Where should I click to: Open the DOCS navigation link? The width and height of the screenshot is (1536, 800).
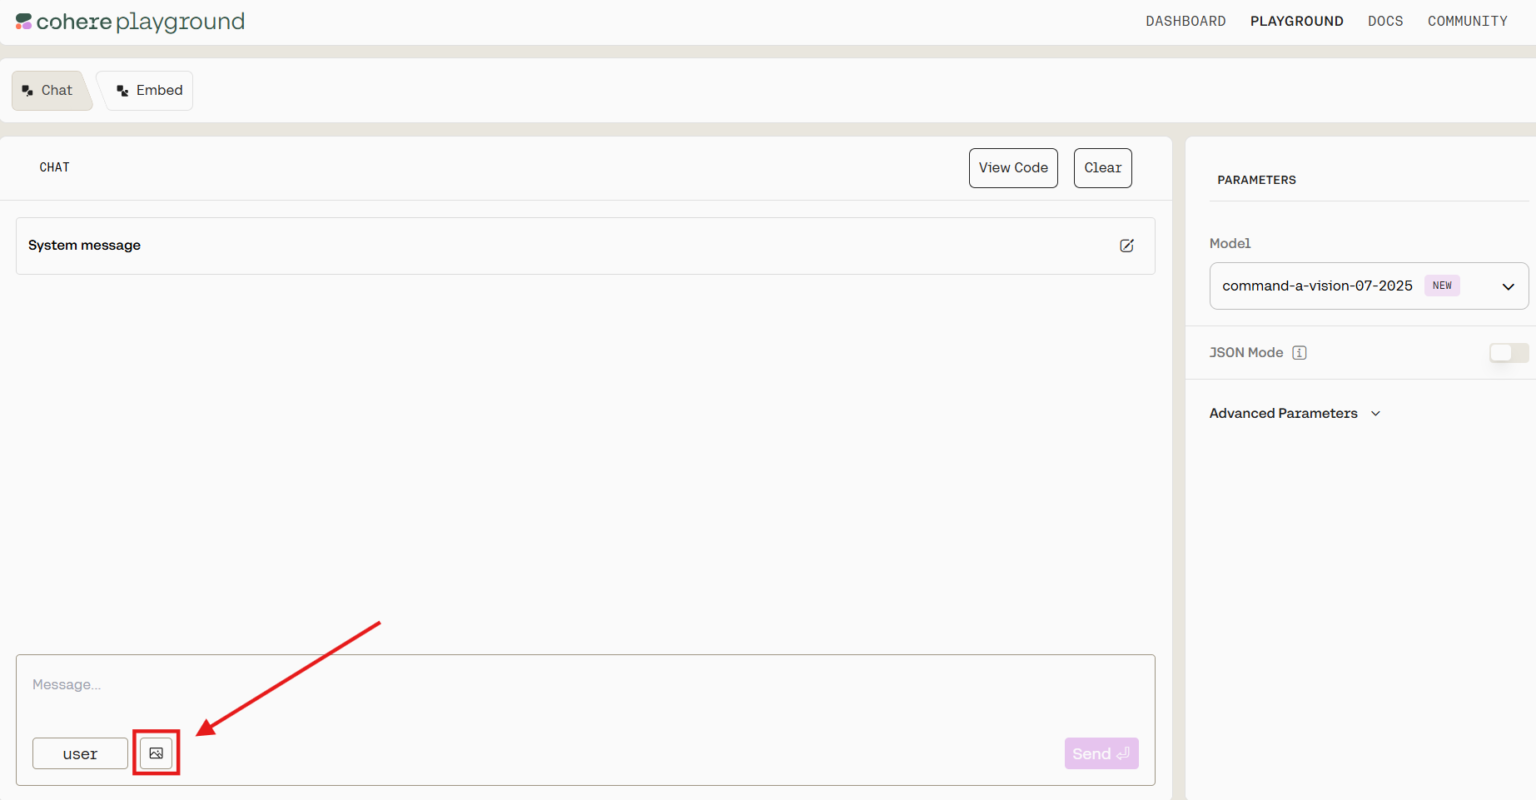pyautogui.click(x=1385, y=20)
